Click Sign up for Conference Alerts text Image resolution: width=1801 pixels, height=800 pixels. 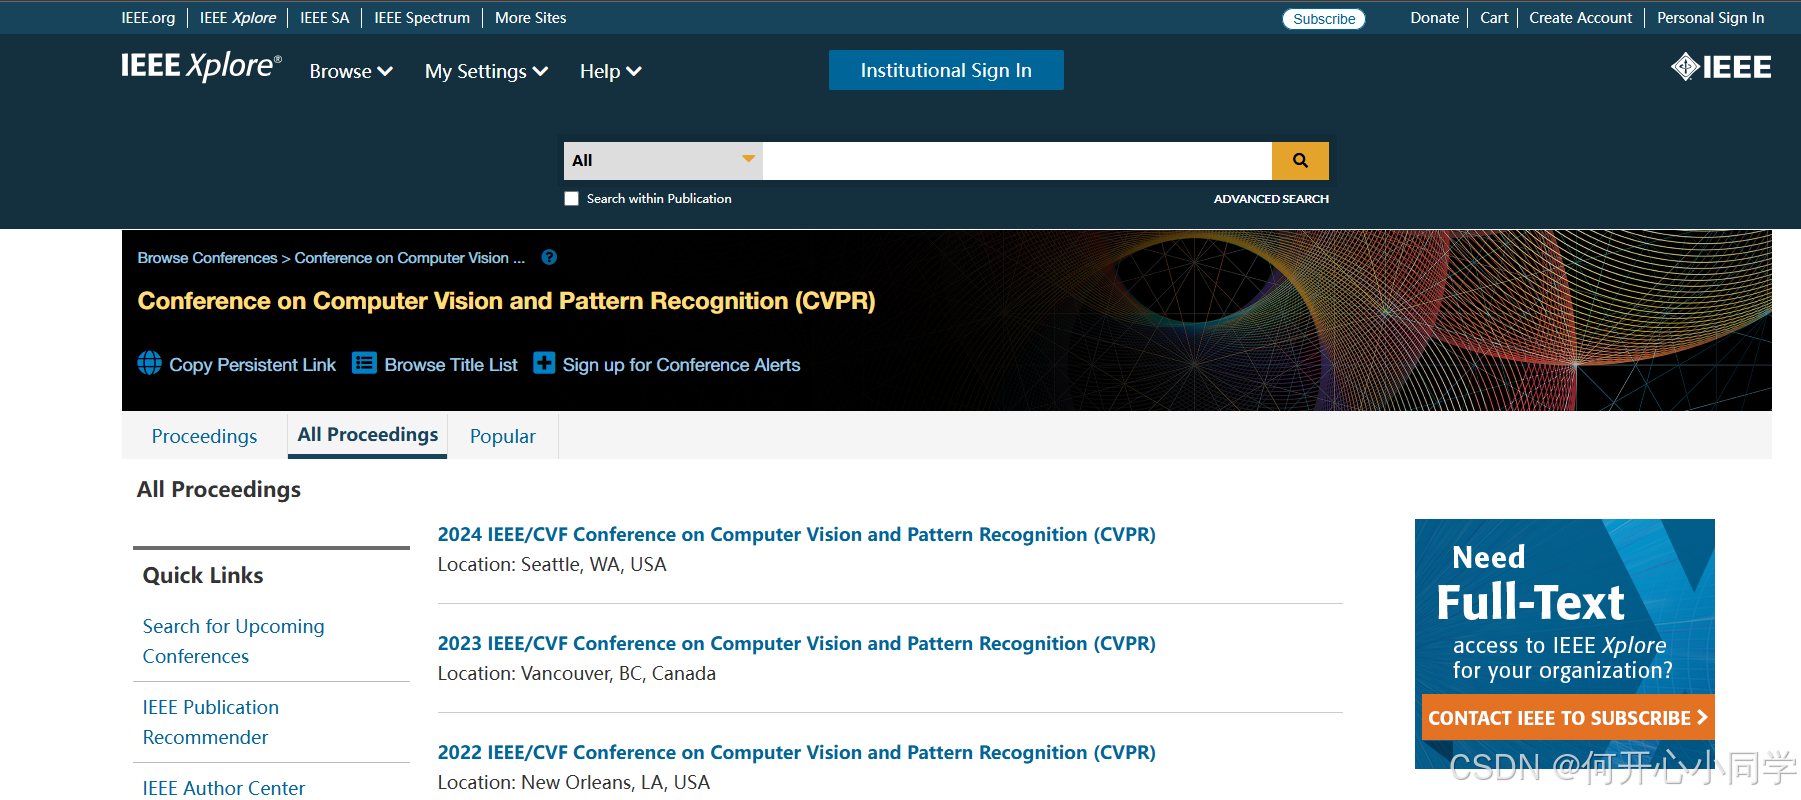tap(681, 365)
